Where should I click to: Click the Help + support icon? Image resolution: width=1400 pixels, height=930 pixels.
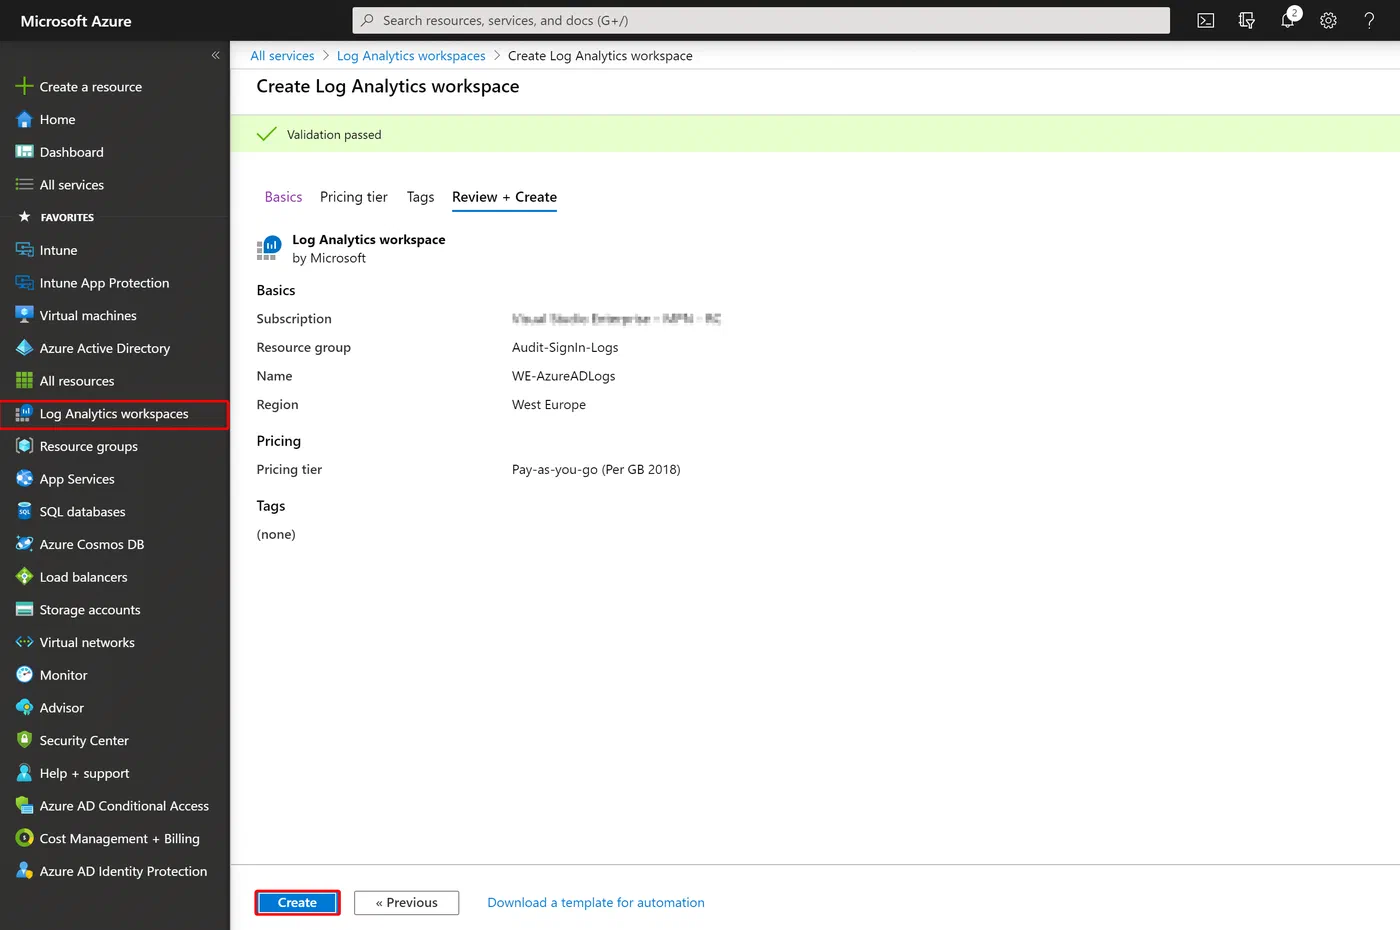24,773
